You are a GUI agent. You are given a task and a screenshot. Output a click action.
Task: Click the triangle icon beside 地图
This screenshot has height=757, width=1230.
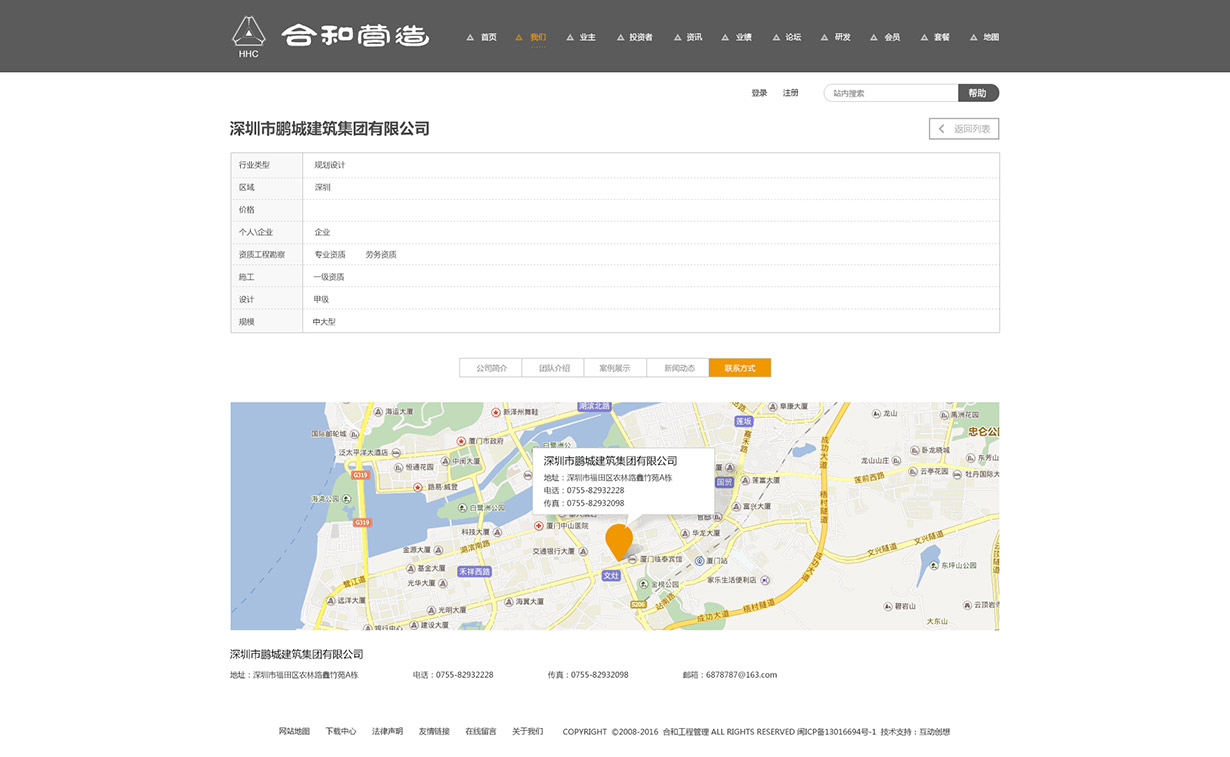[x=973, y=38]
